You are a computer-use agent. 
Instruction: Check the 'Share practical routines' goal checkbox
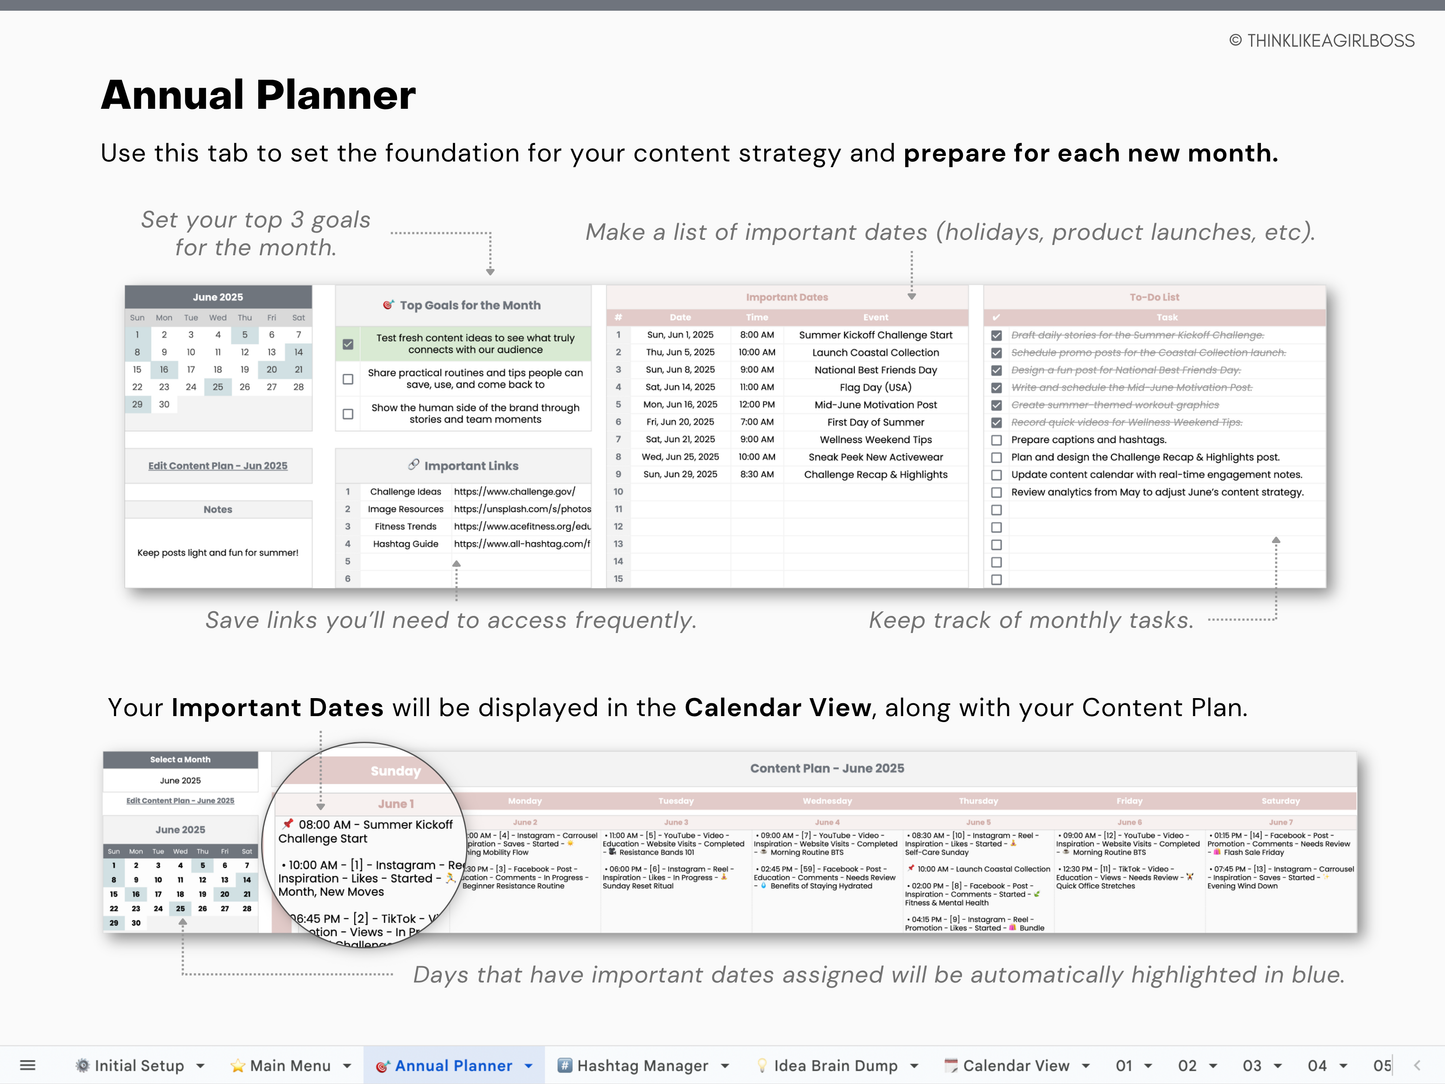point(347,378)
